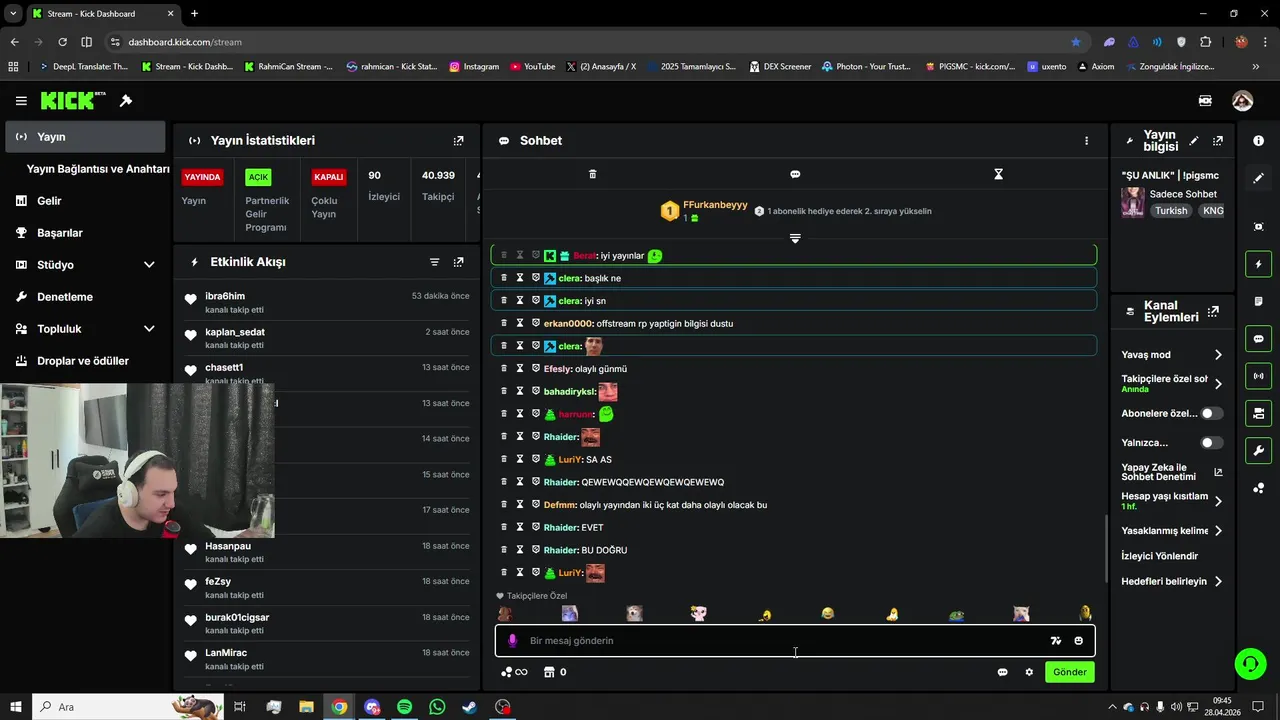Open Yayın Bağlantısı ve Anahtarı page
The width and height of the screenshot is (1280, 720).
click(98, 169)
